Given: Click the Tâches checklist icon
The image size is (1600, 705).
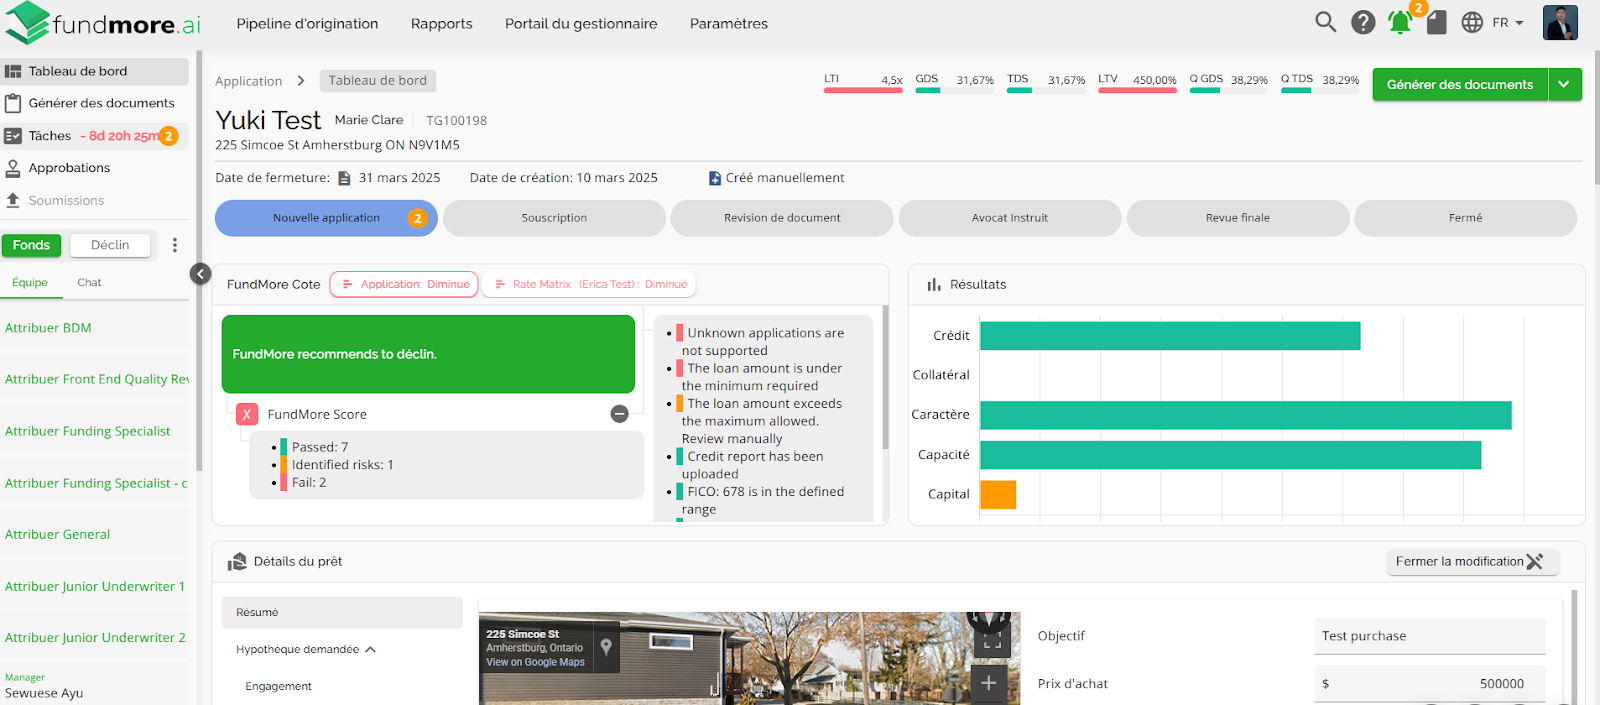Looking at the screenshot, I should pos(13,136).
